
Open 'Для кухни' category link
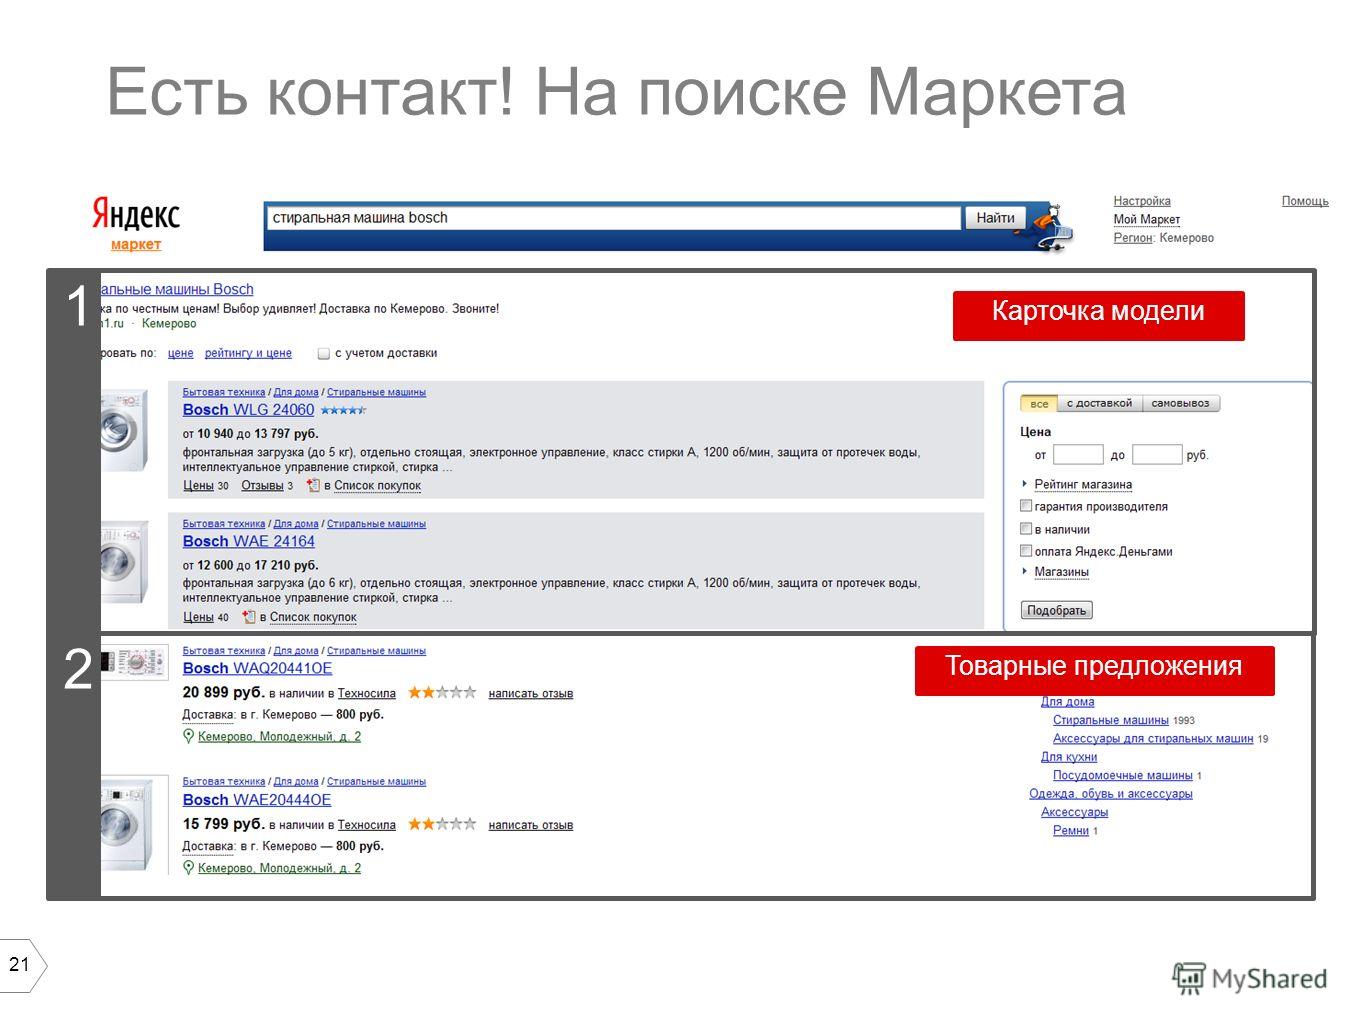(1069, 757)
